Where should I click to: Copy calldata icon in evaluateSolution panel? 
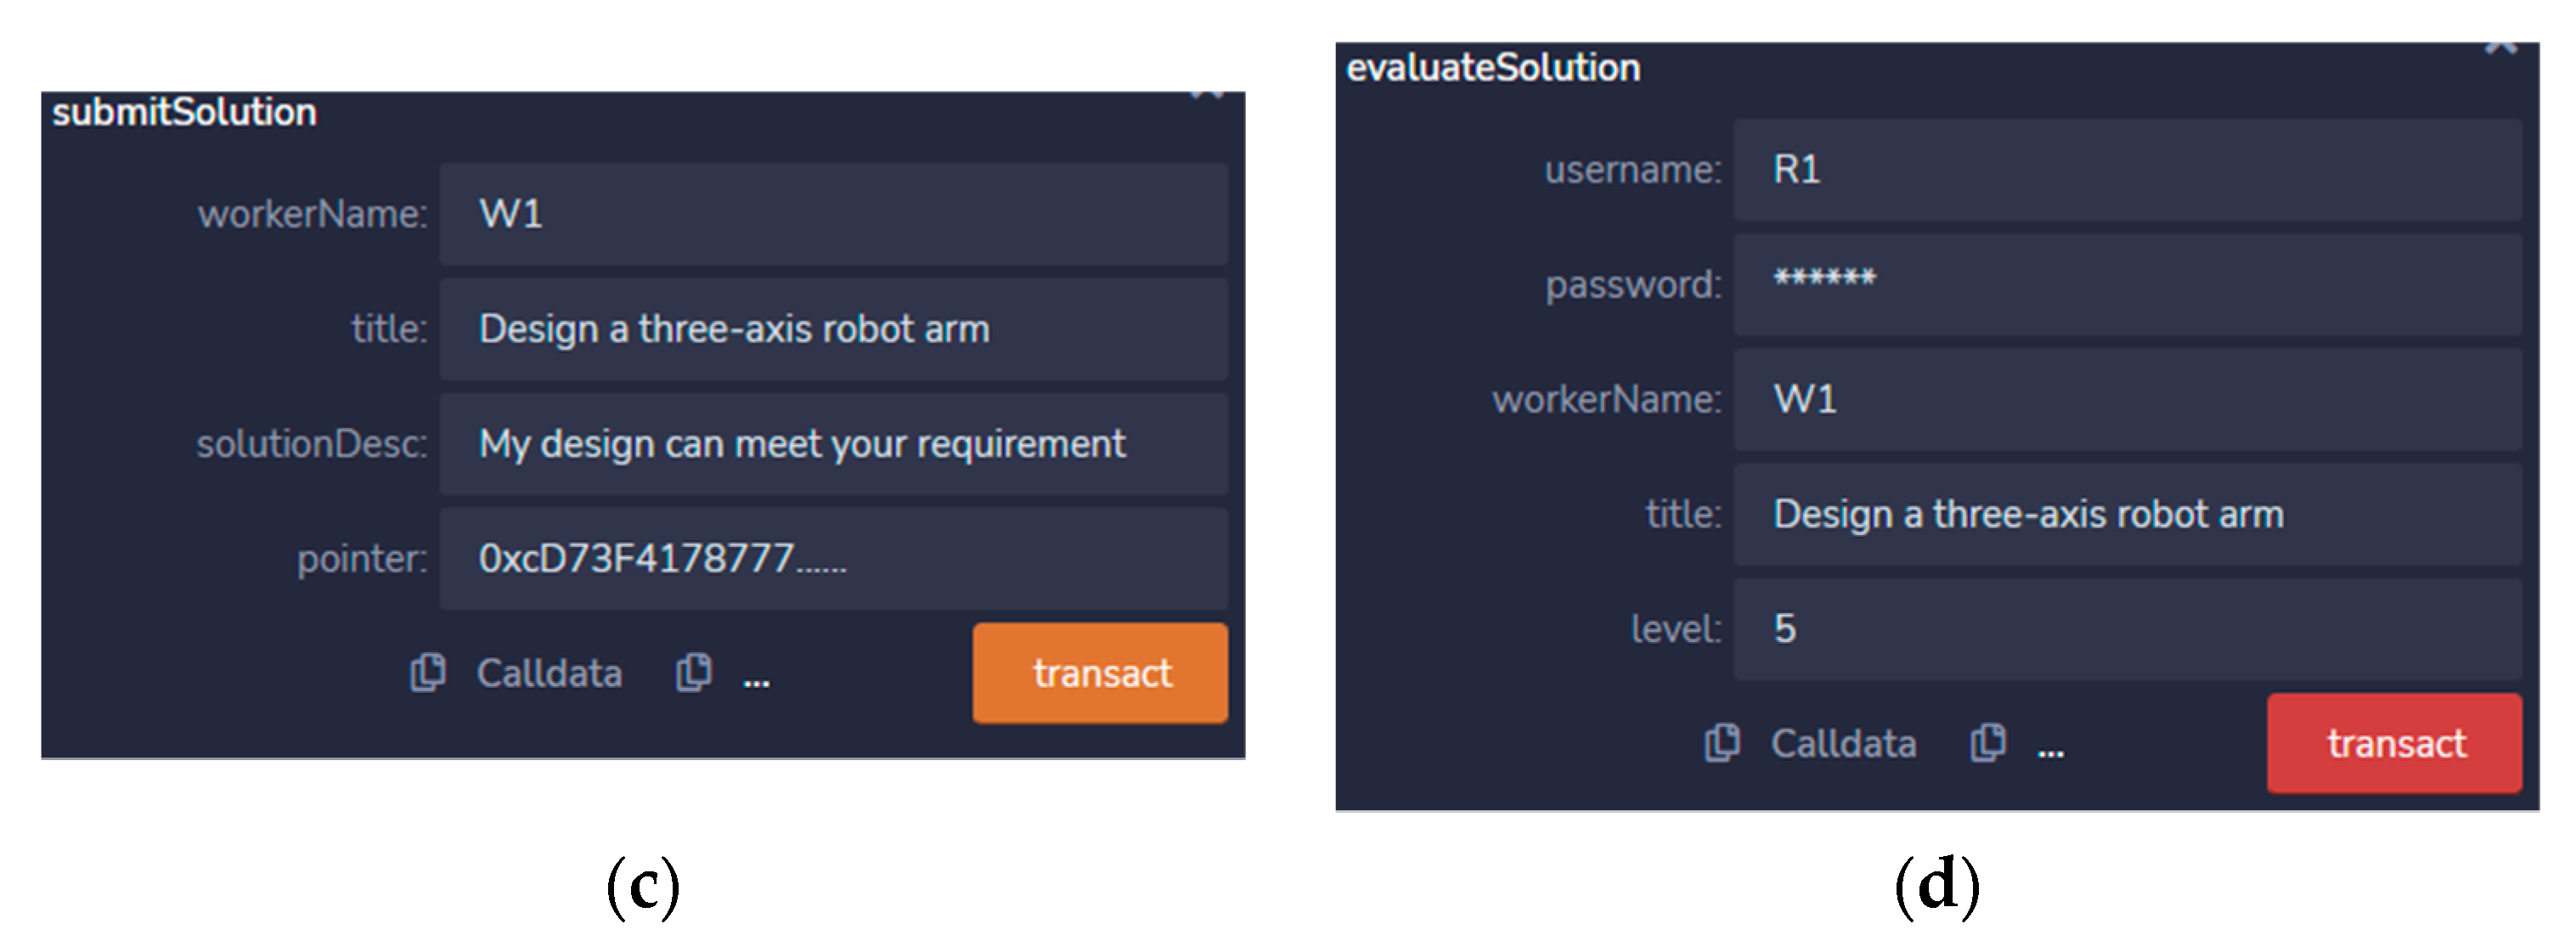[1721, 743]
